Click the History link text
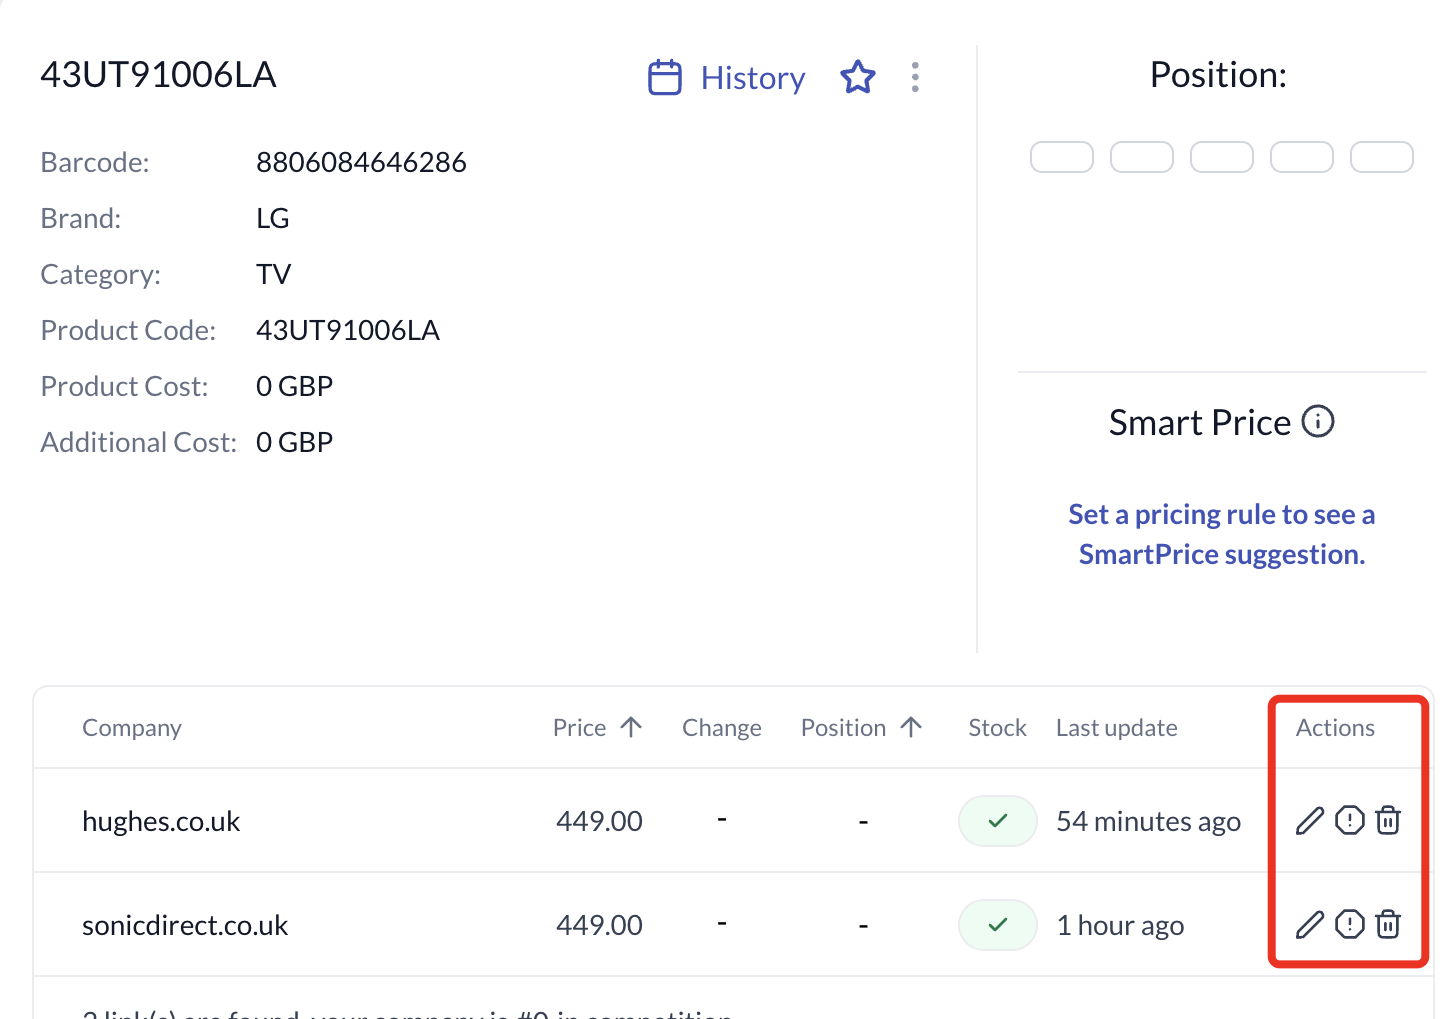 coord(753,78)
